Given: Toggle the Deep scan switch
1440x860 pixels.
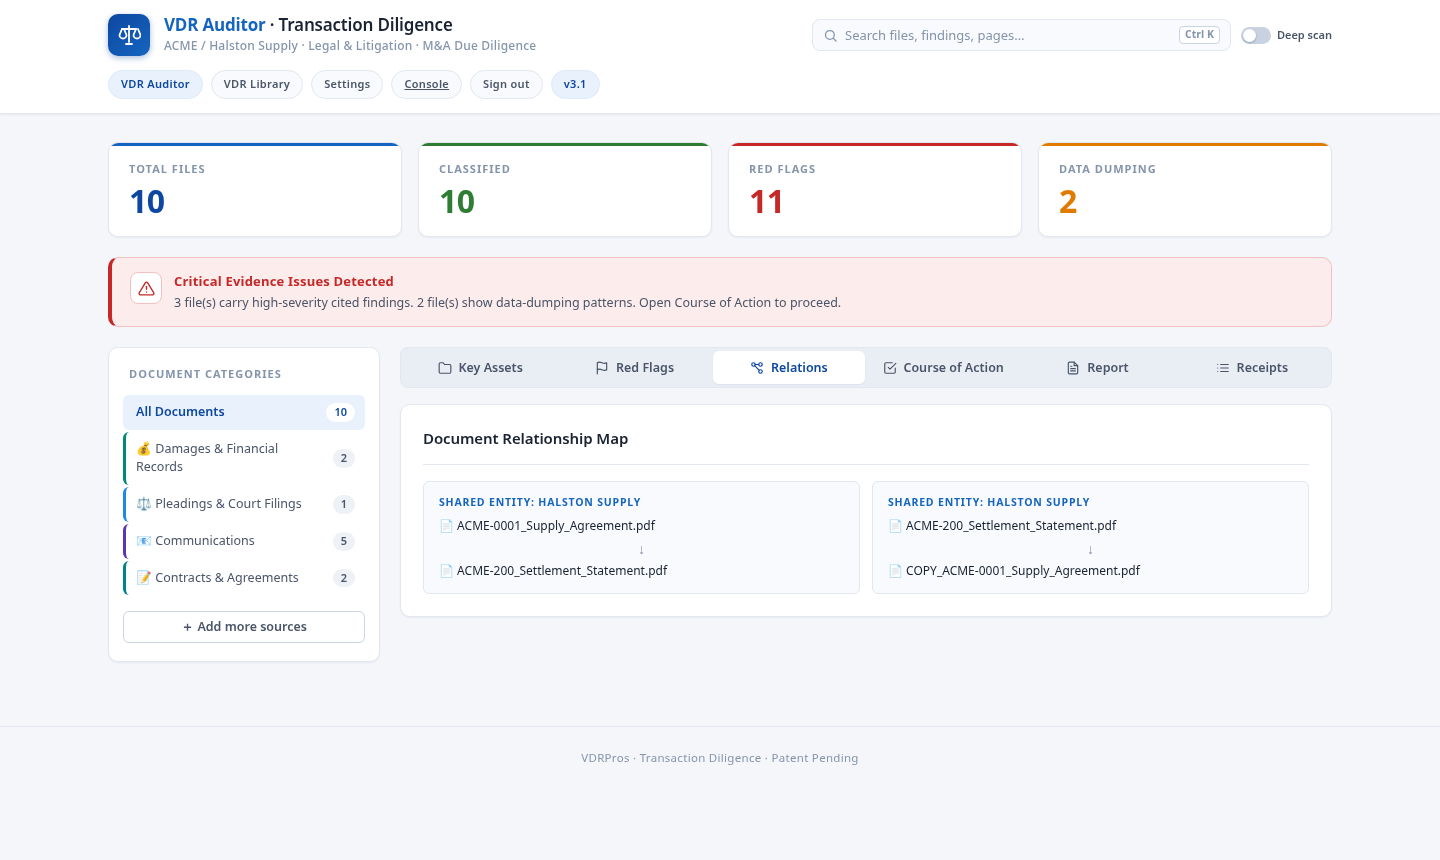Looking at the screenshot, I should pyautogui.click(x=1256, y=36).
